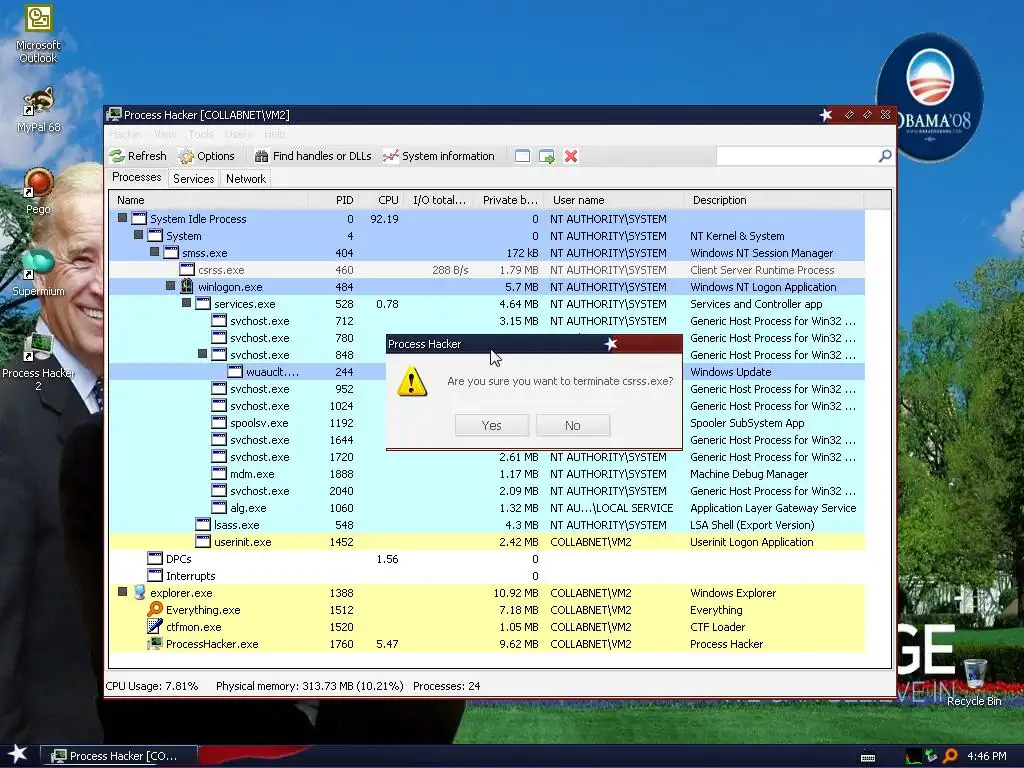Image resolution: width=1024 pixels, height=768 pixels.
Task: Open MyPal 68 desktop shortcut
Action: pyautogui.click(x=39, y=110)
